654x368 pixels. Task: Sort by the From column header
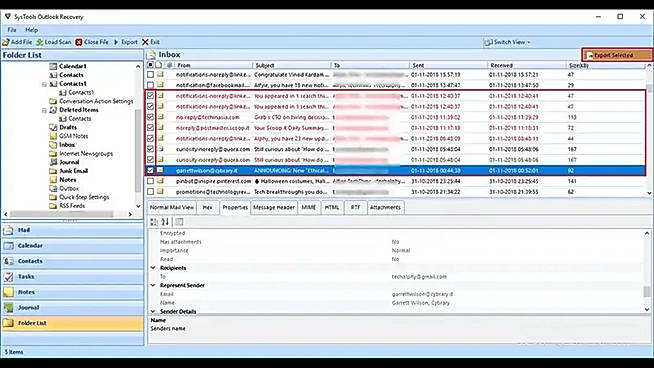coord(213,65)
